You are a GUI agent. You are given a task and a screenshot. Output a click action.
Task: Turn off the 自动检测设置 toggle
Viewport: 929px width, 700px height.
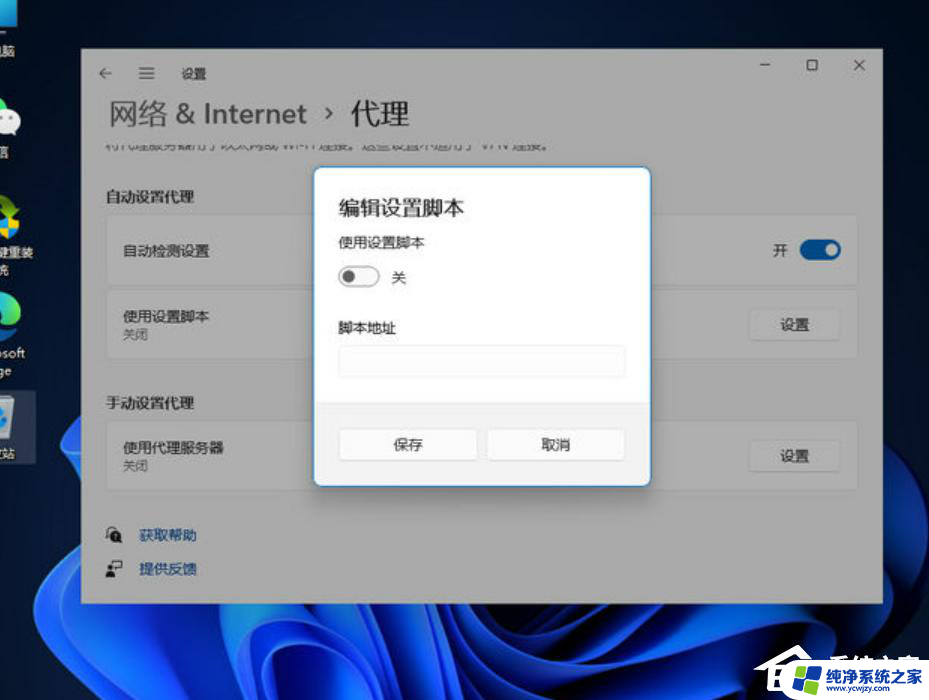[819, 250]
